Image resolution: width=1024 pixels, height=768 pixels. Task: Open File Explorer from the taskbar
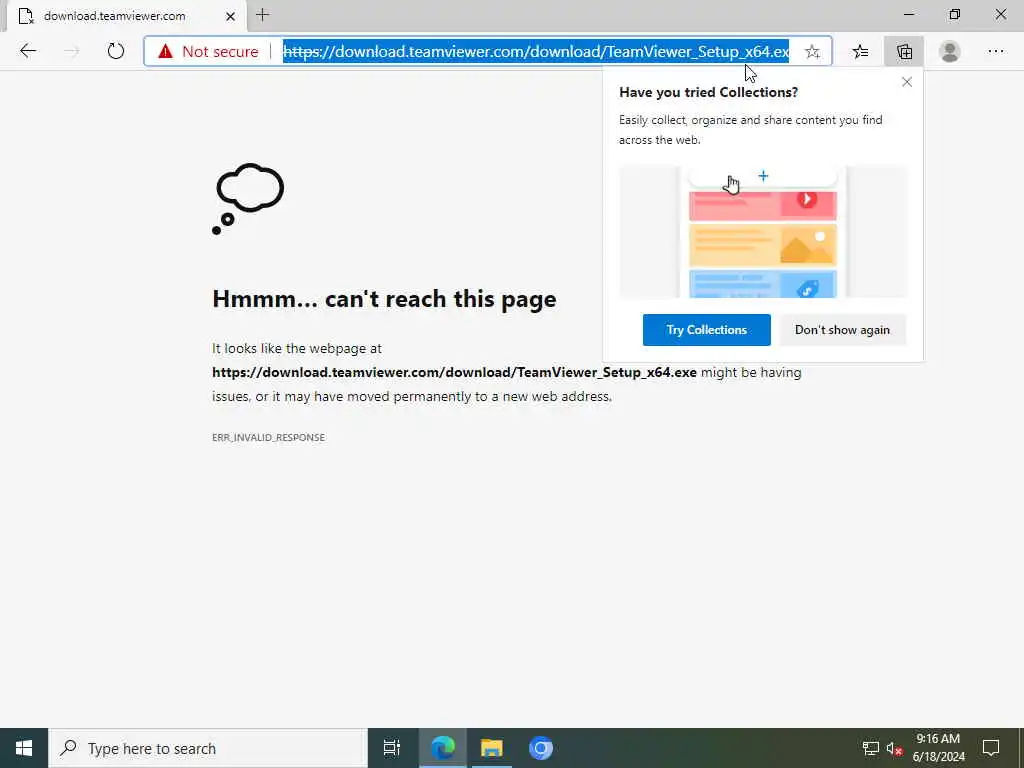tap(491, 748)
